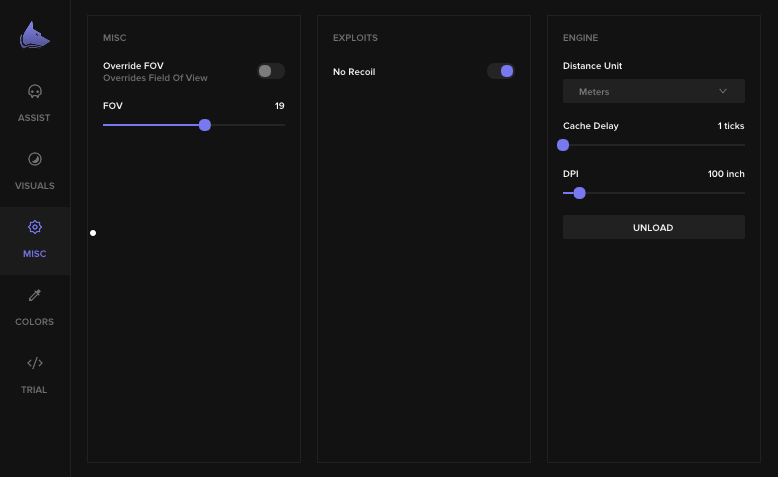The width and height of the screenshot is (778, 477).
Task: Switch to the ASSIST tab label
Action: [x=34, y=118]
